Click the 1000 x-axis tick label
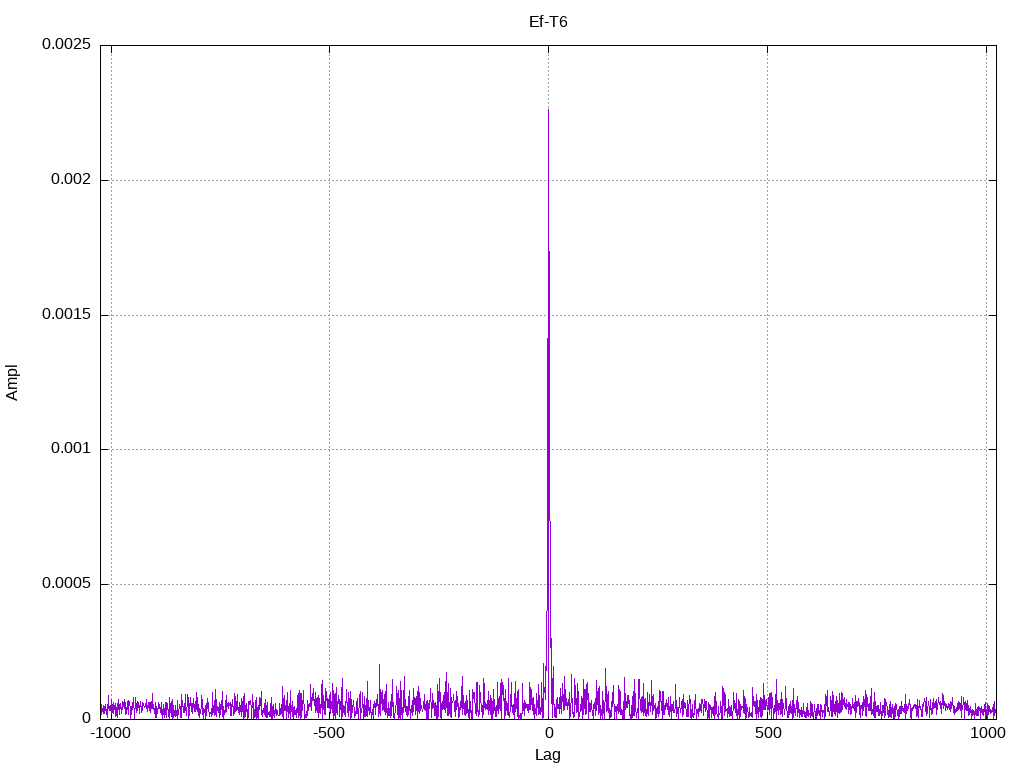This screenshot has height=768, width=1024. 987,733
